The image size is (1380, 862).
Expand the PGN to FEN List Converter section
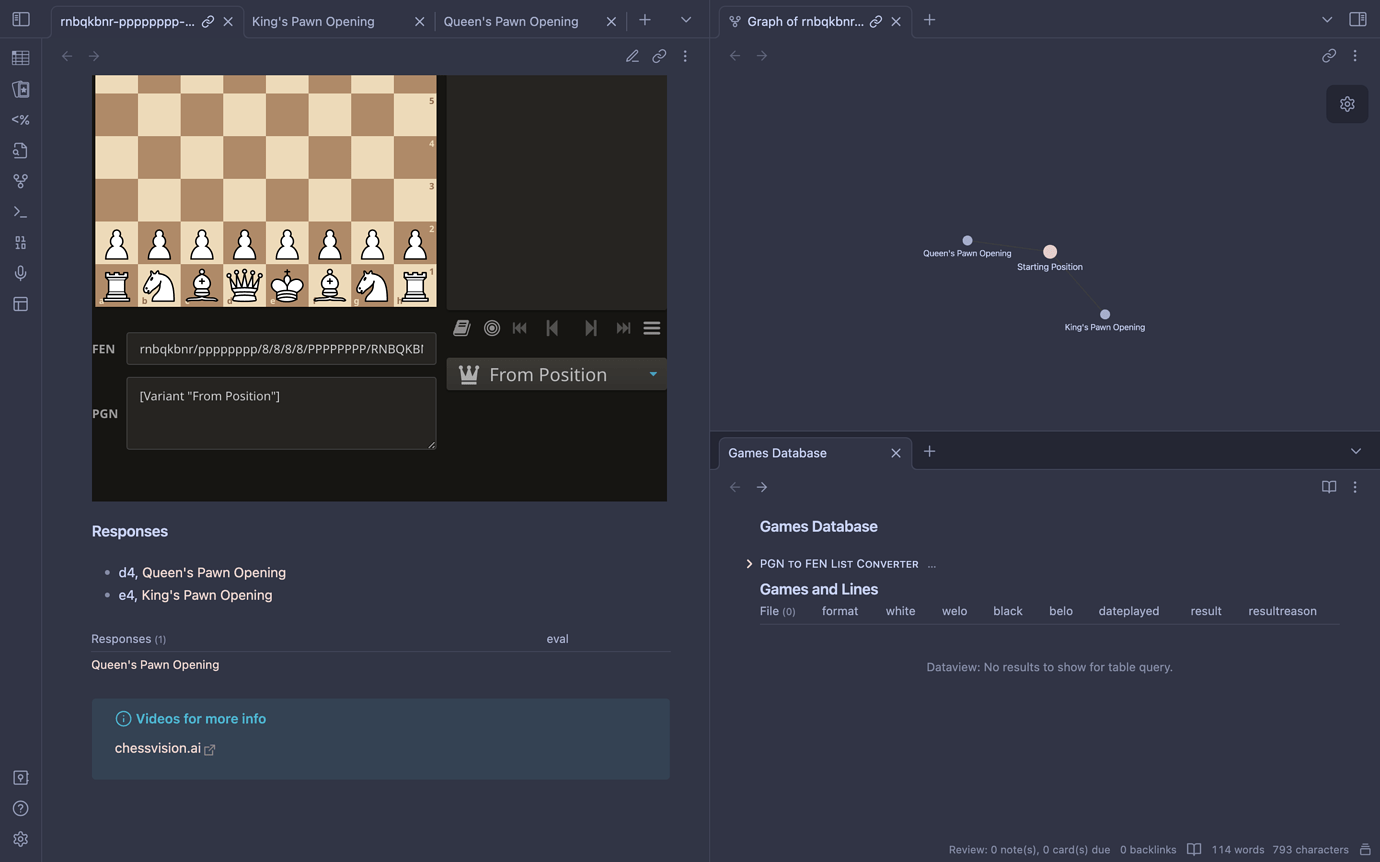click(749, 563)
